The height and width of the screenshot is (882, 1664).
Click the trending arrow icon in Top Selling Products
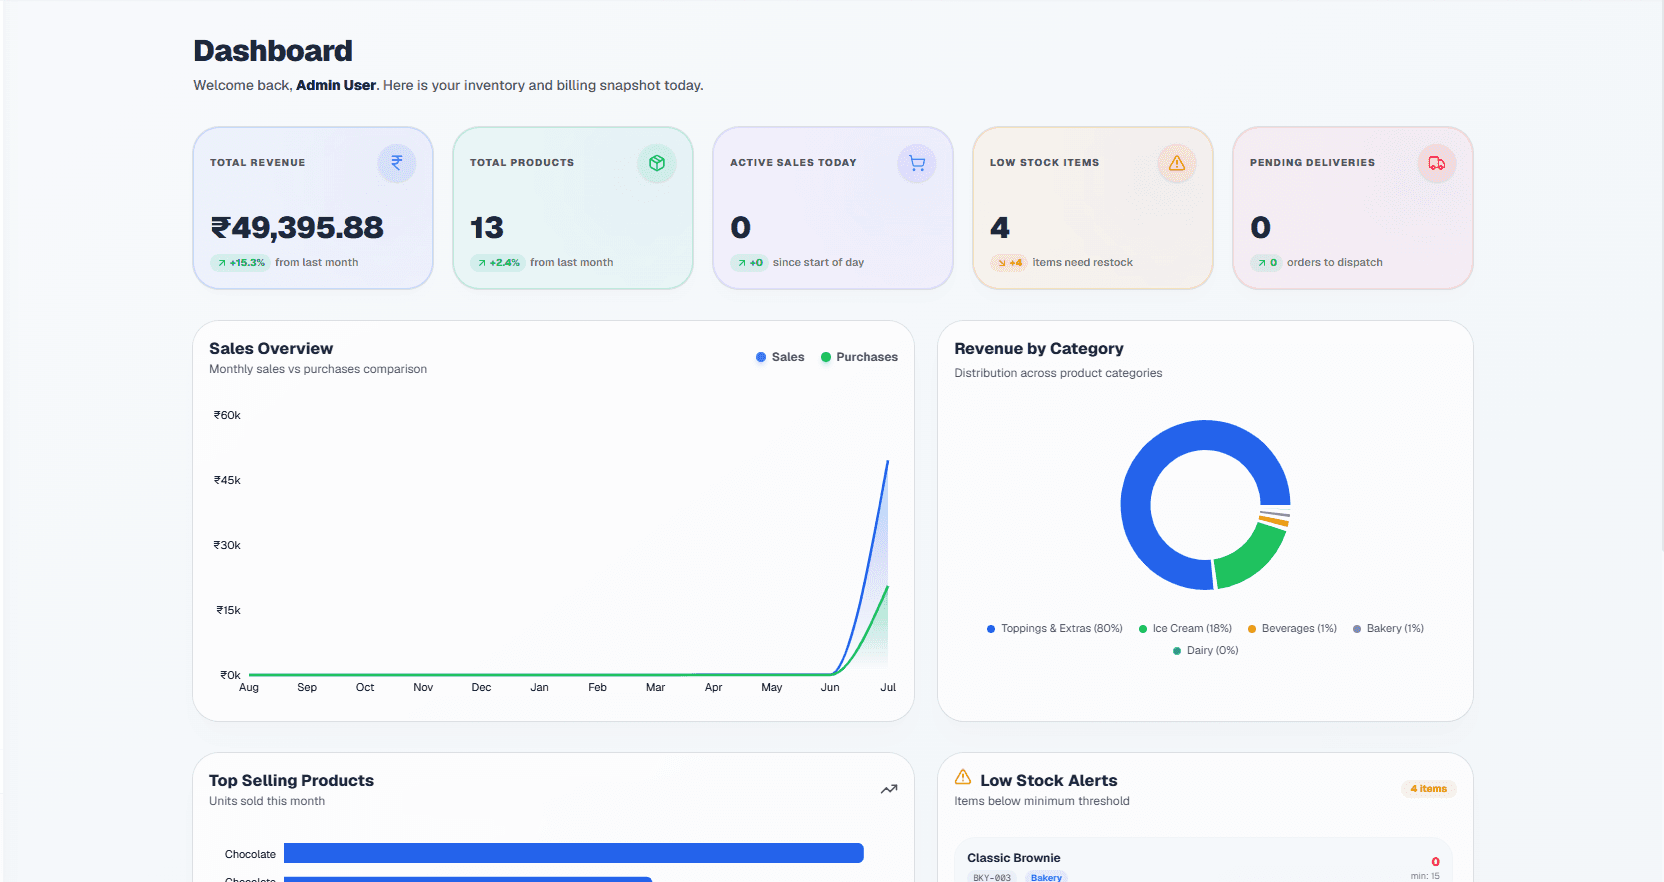[889, 789]
